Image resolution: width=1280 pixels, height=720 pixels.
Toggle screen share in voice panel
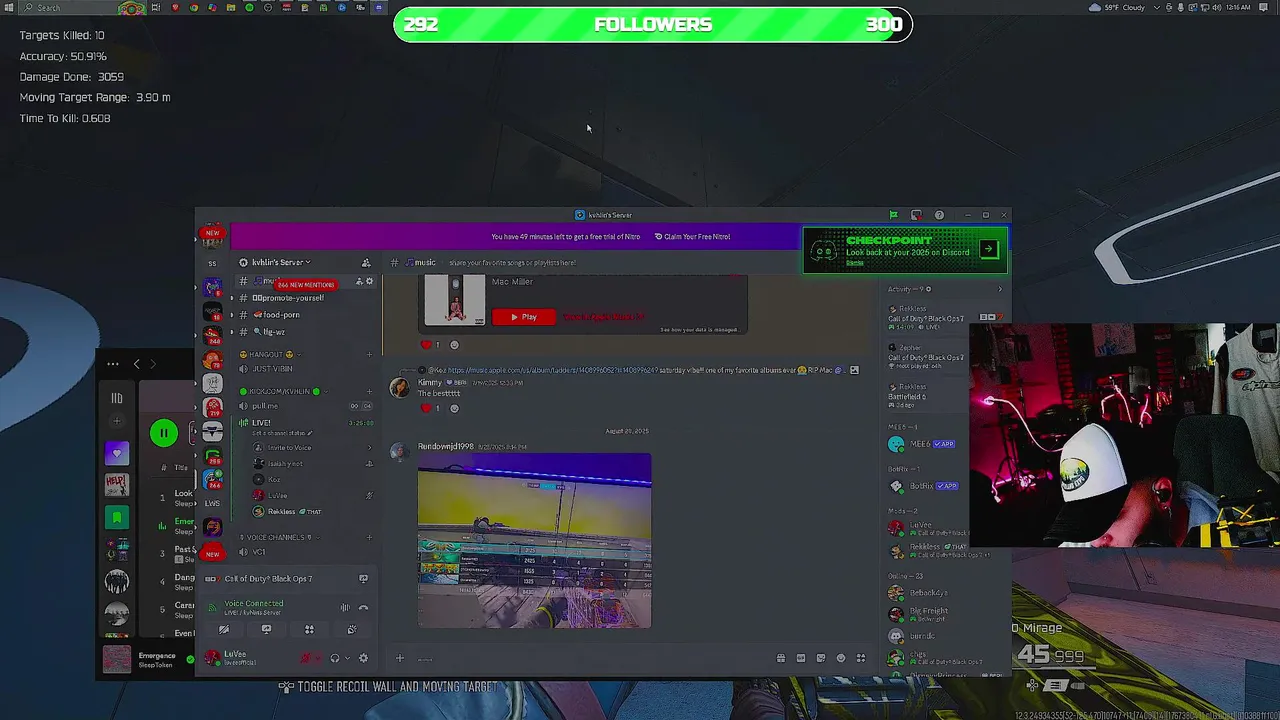pyautogui.click(x=266, y=630)
